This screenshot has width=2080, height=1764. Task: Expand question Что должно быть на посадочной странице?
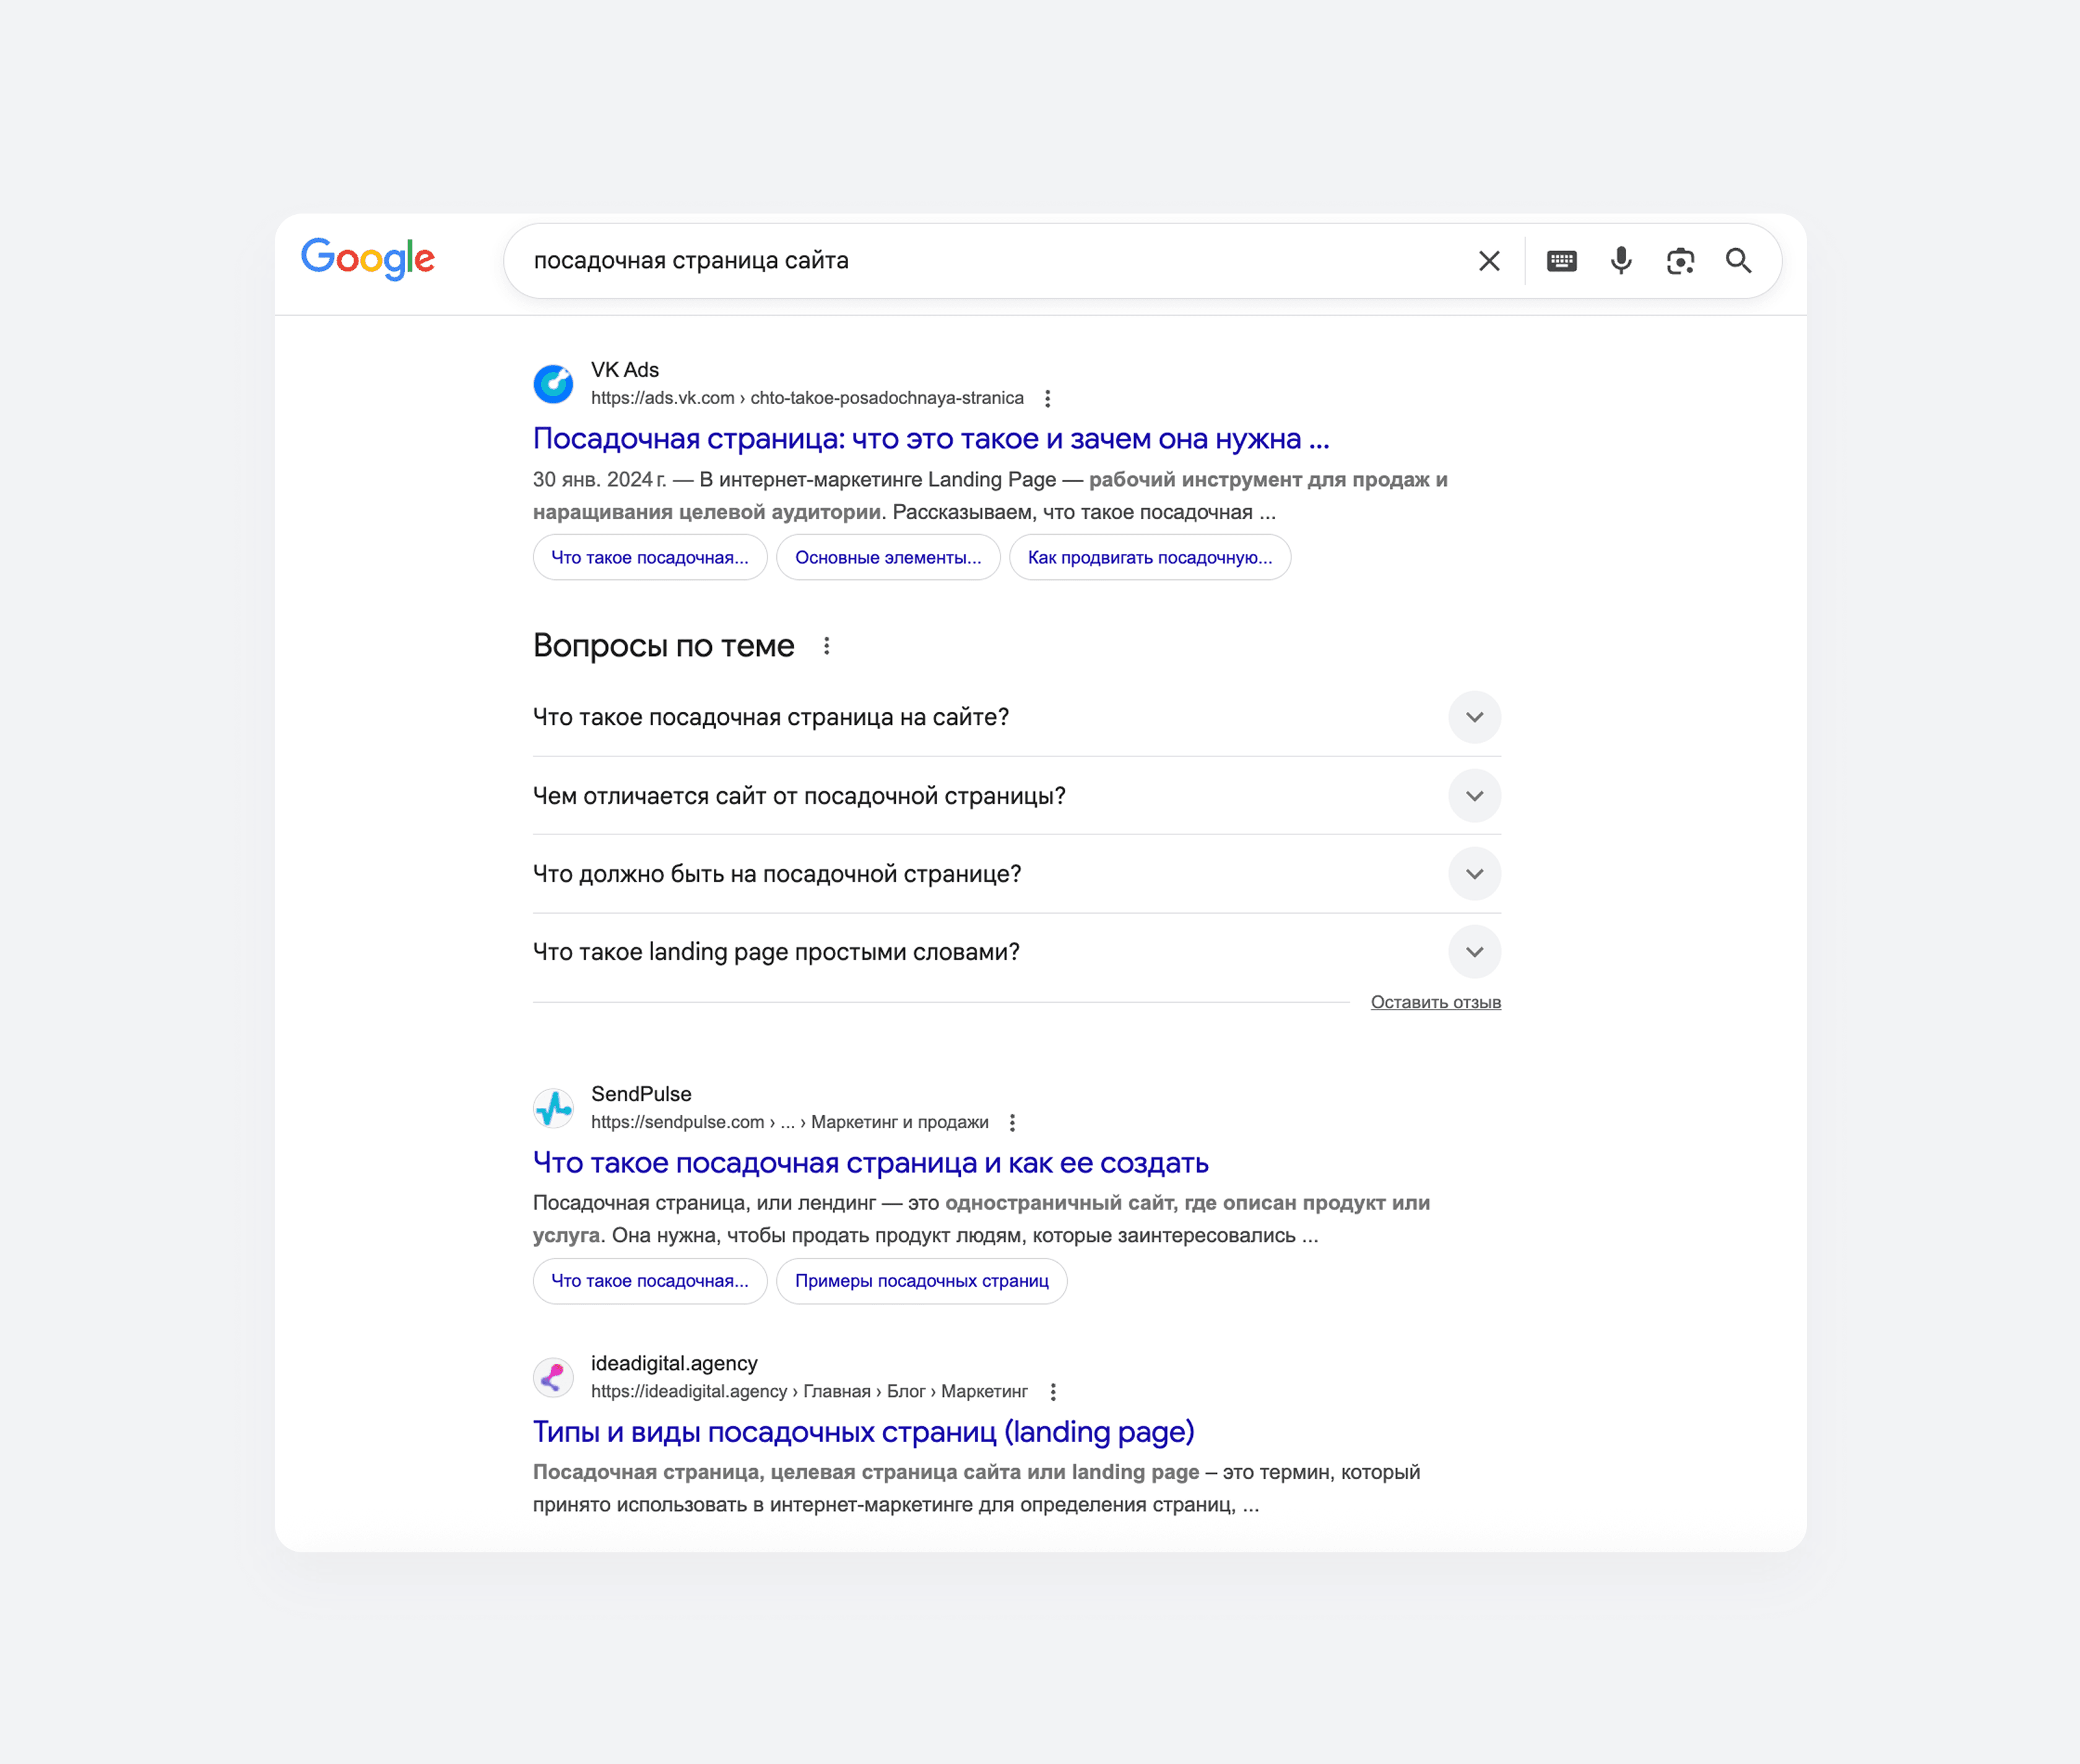1474,874
